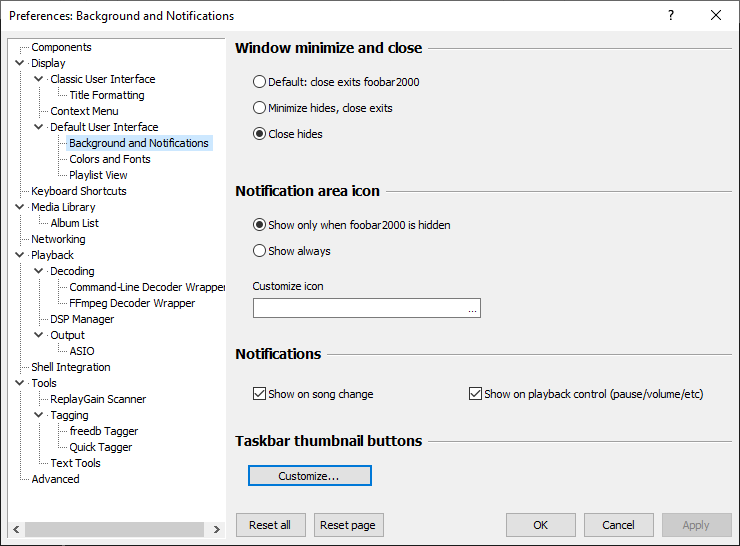Open the Title Formatting page
740x546 pixels.
(x=107, y=95)
